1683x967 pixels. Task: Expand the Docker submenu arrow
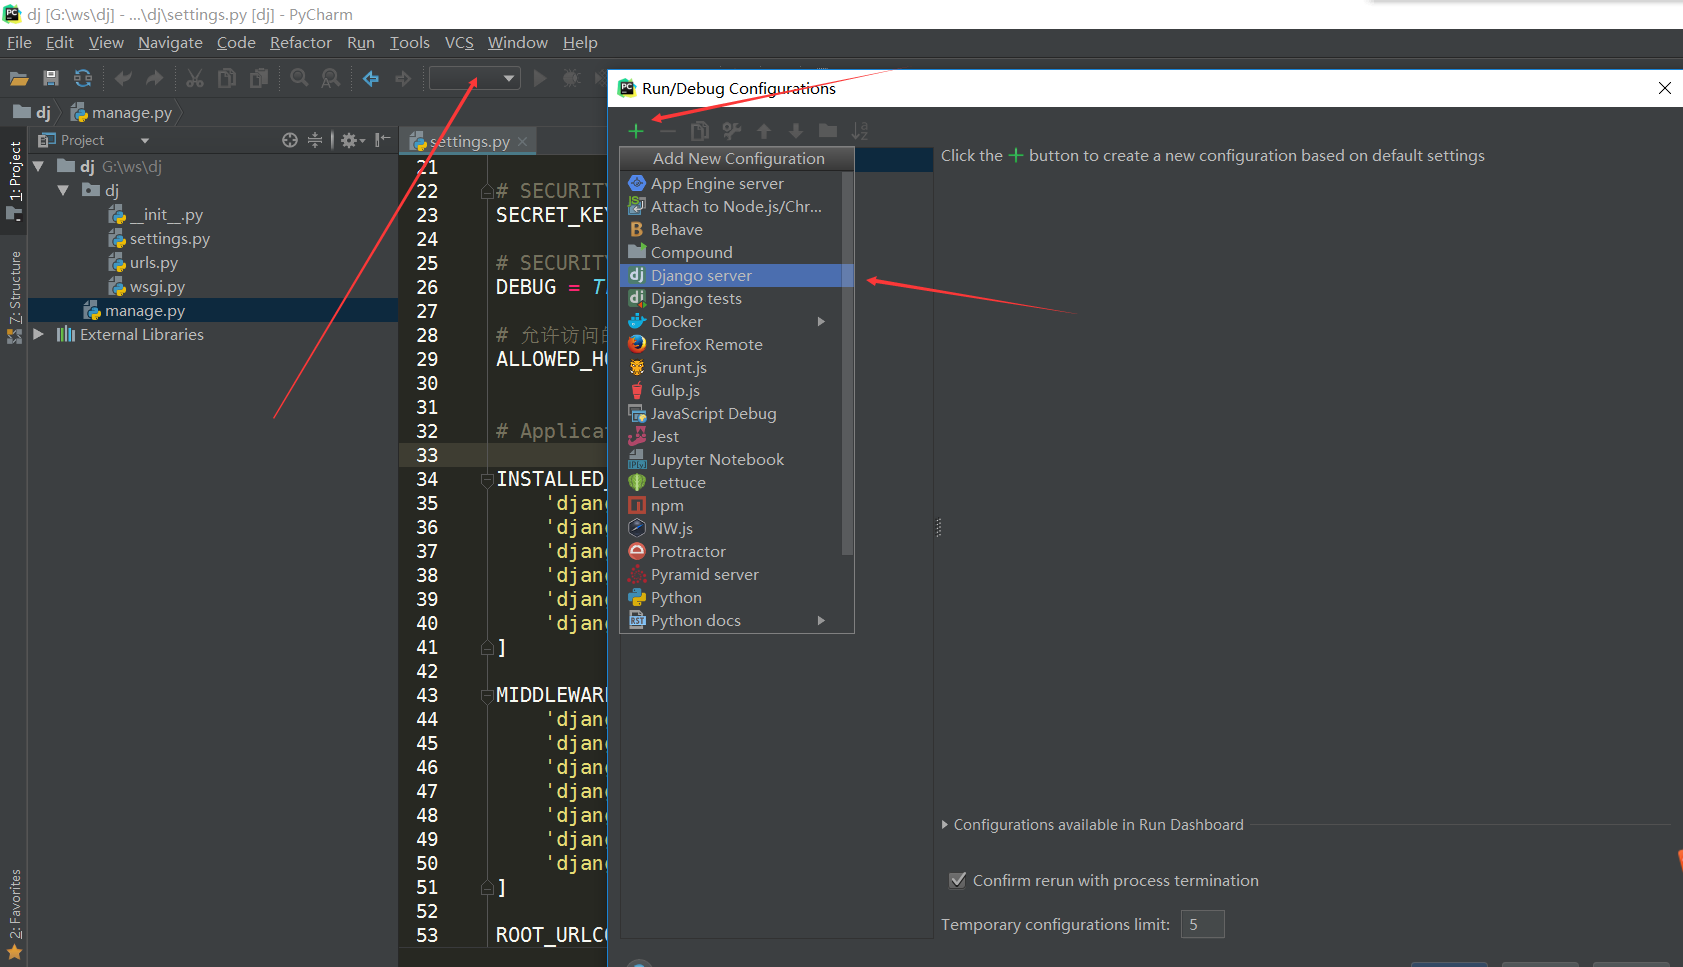pos(821,321)
